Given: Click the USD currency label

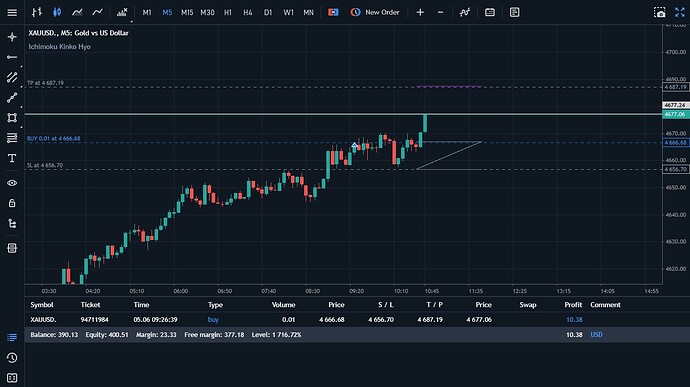Looking at the screenshot, I should [596, 335].
